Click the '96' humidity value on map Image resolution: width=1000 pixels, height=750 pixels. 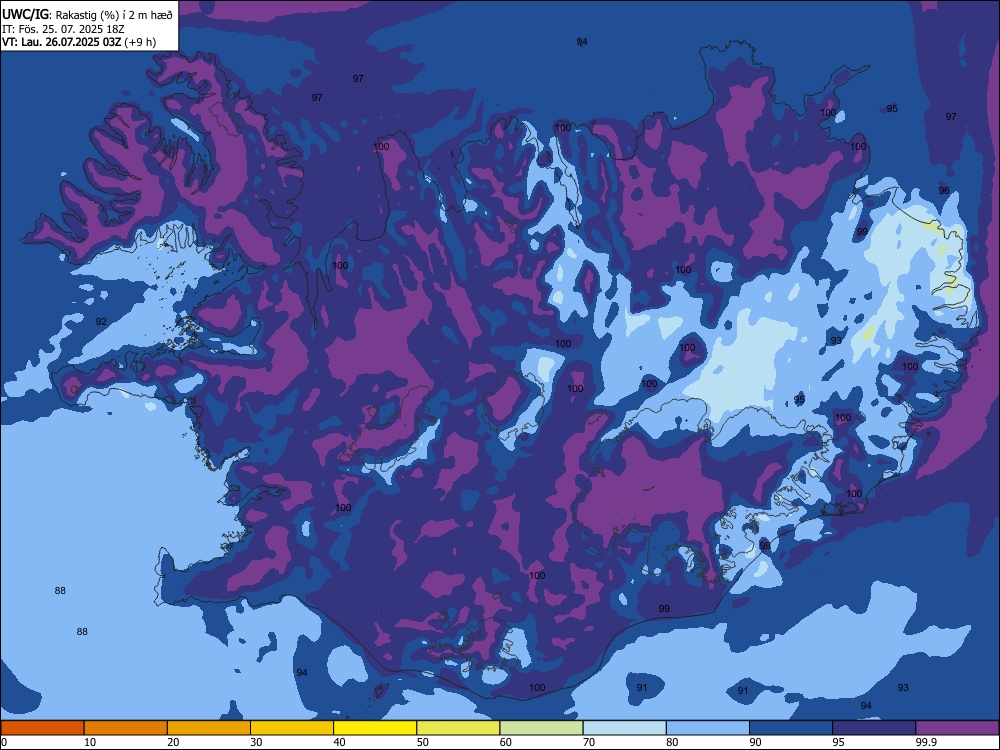(x=944, y=190)
